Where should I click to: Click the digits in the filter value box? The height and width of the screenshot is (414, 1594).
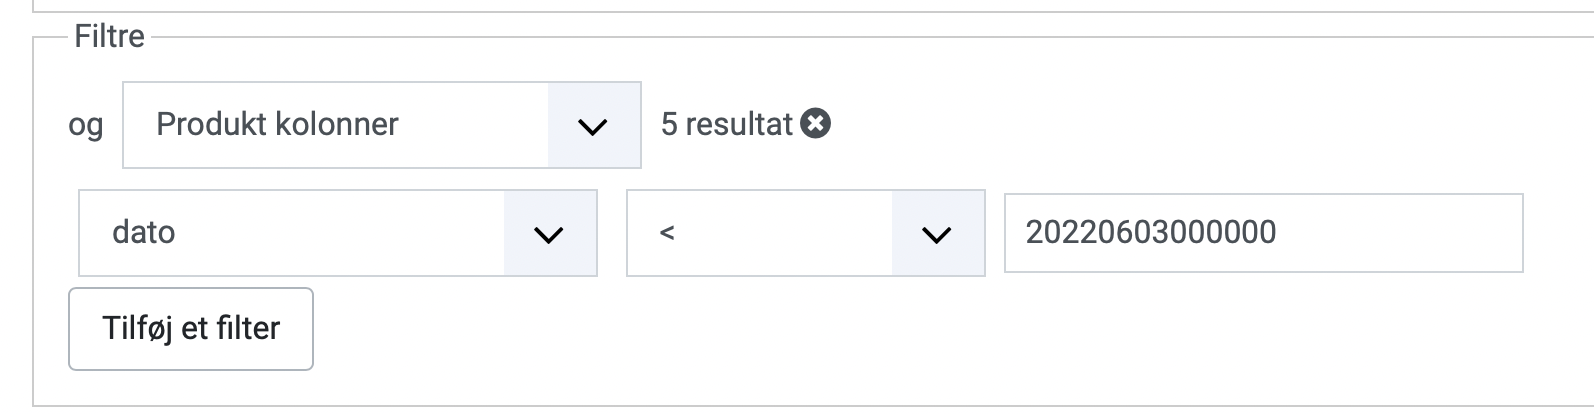tap(1151, 232)
